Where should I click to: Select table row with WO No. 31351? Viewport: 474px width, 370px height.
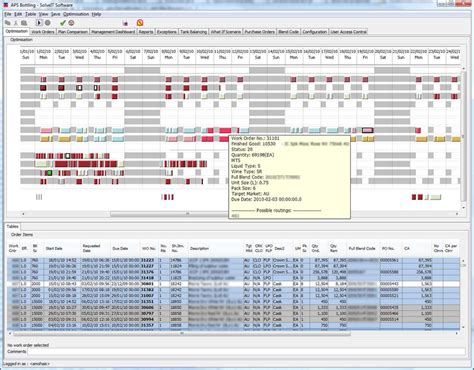coord(233,302)
